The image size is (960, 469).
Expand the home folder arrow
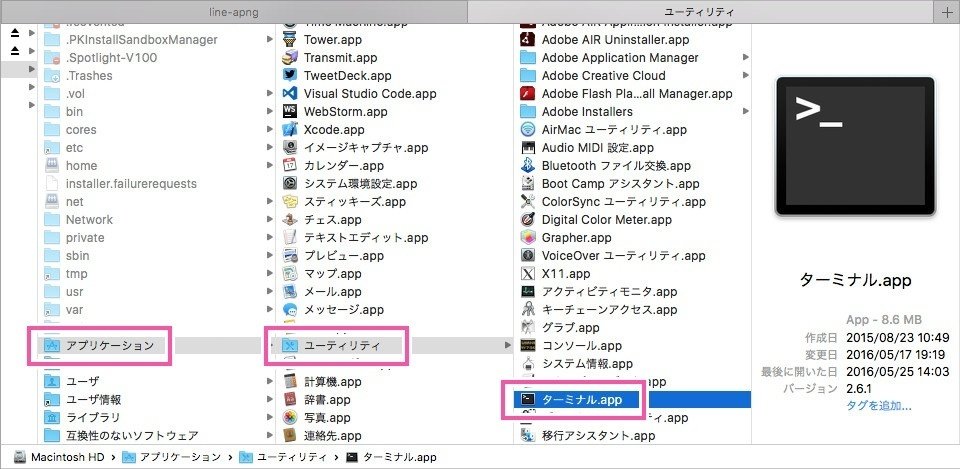[269, 165]
